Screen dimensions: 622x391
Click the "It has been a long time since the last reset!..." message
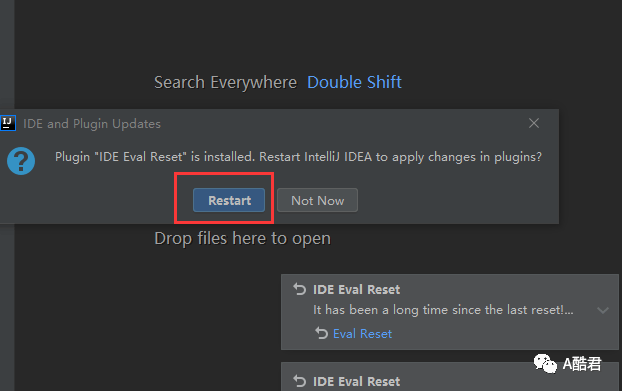click(x=443, y=310)
